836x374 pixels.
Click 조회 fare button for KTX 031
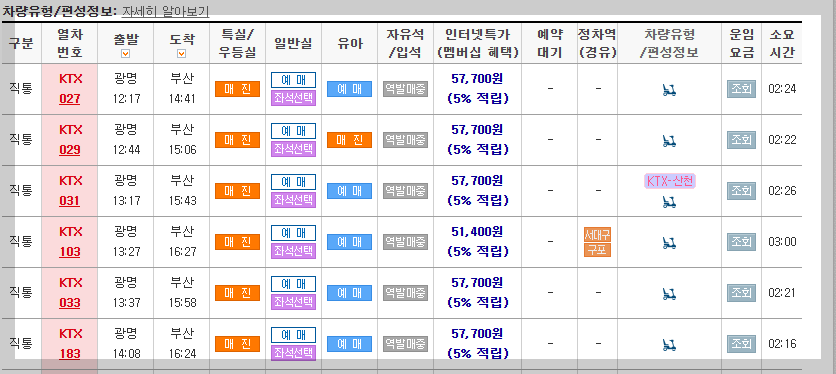742,191
